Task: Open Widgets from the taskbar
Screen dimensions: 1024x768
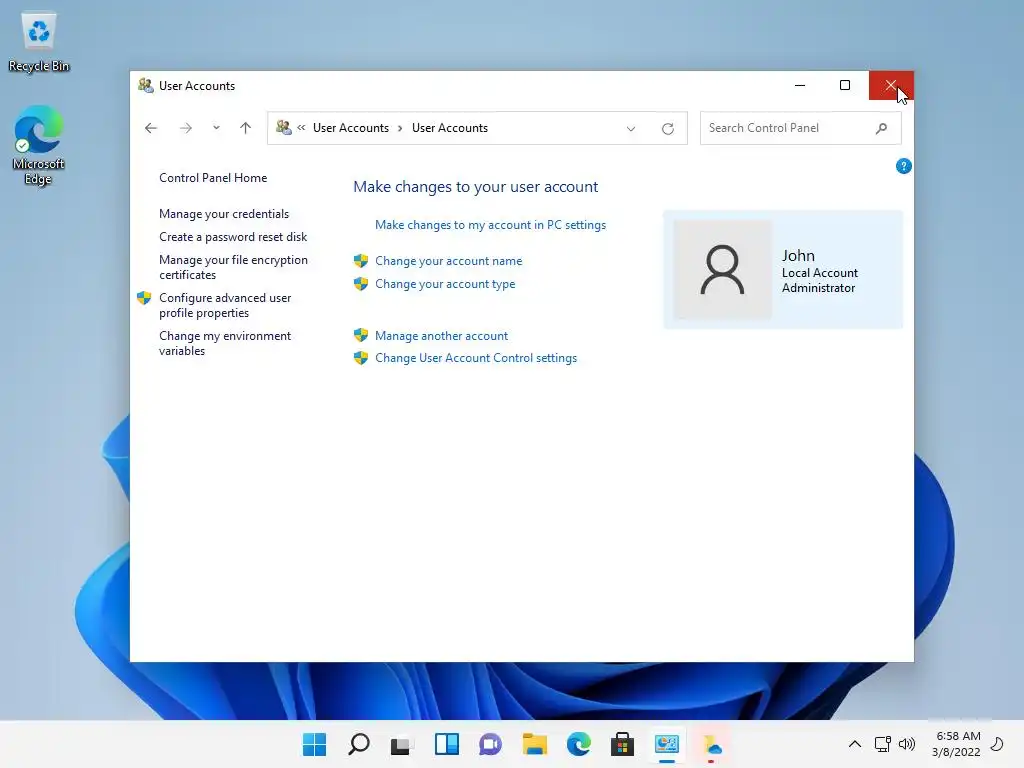Action: coord(447,744)
